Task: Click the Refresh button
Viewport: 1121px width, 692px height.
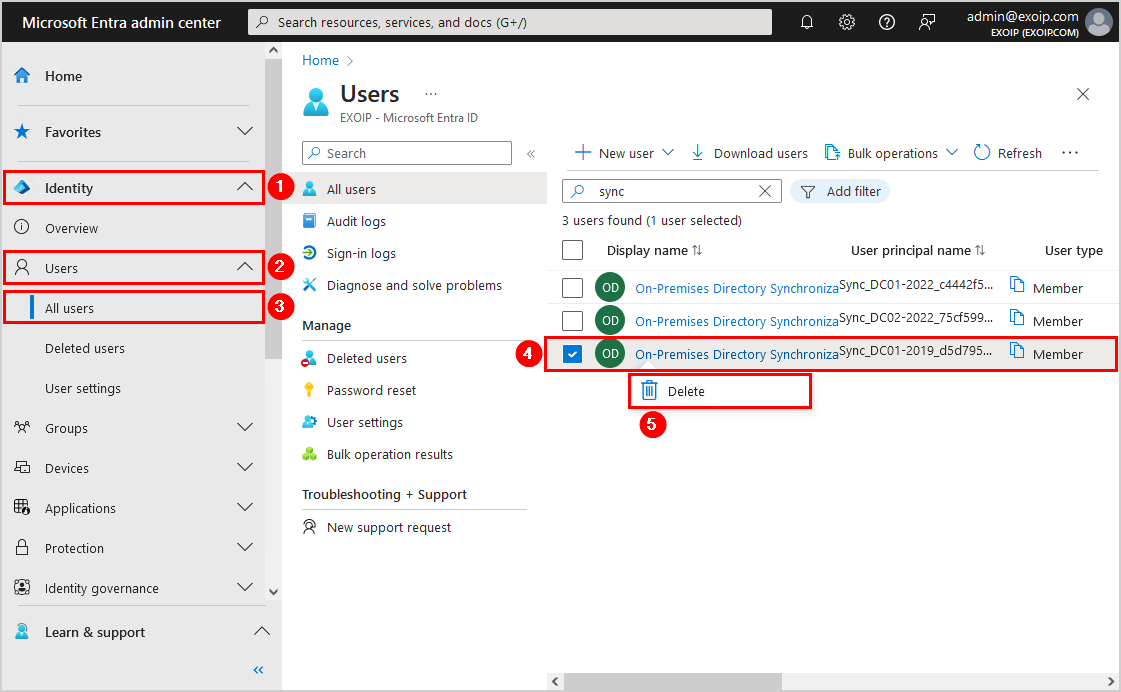Action: pos(1008,153)
